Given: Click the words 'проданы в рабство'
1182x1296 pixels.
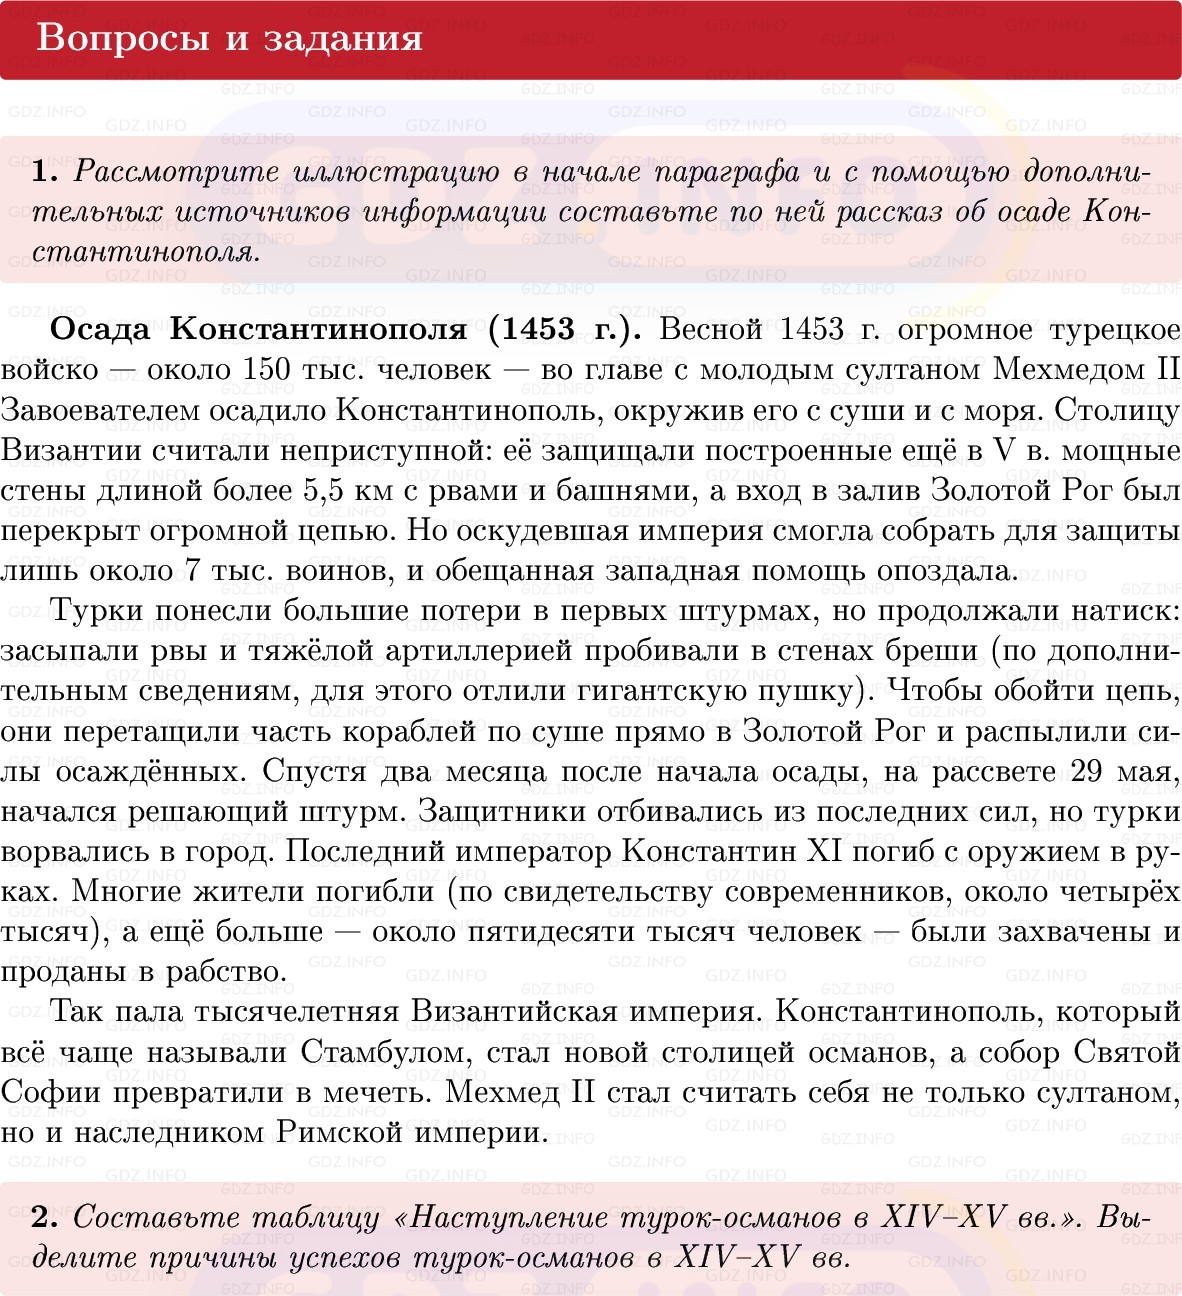Looking at the screenshot, I should click(143, 973).
